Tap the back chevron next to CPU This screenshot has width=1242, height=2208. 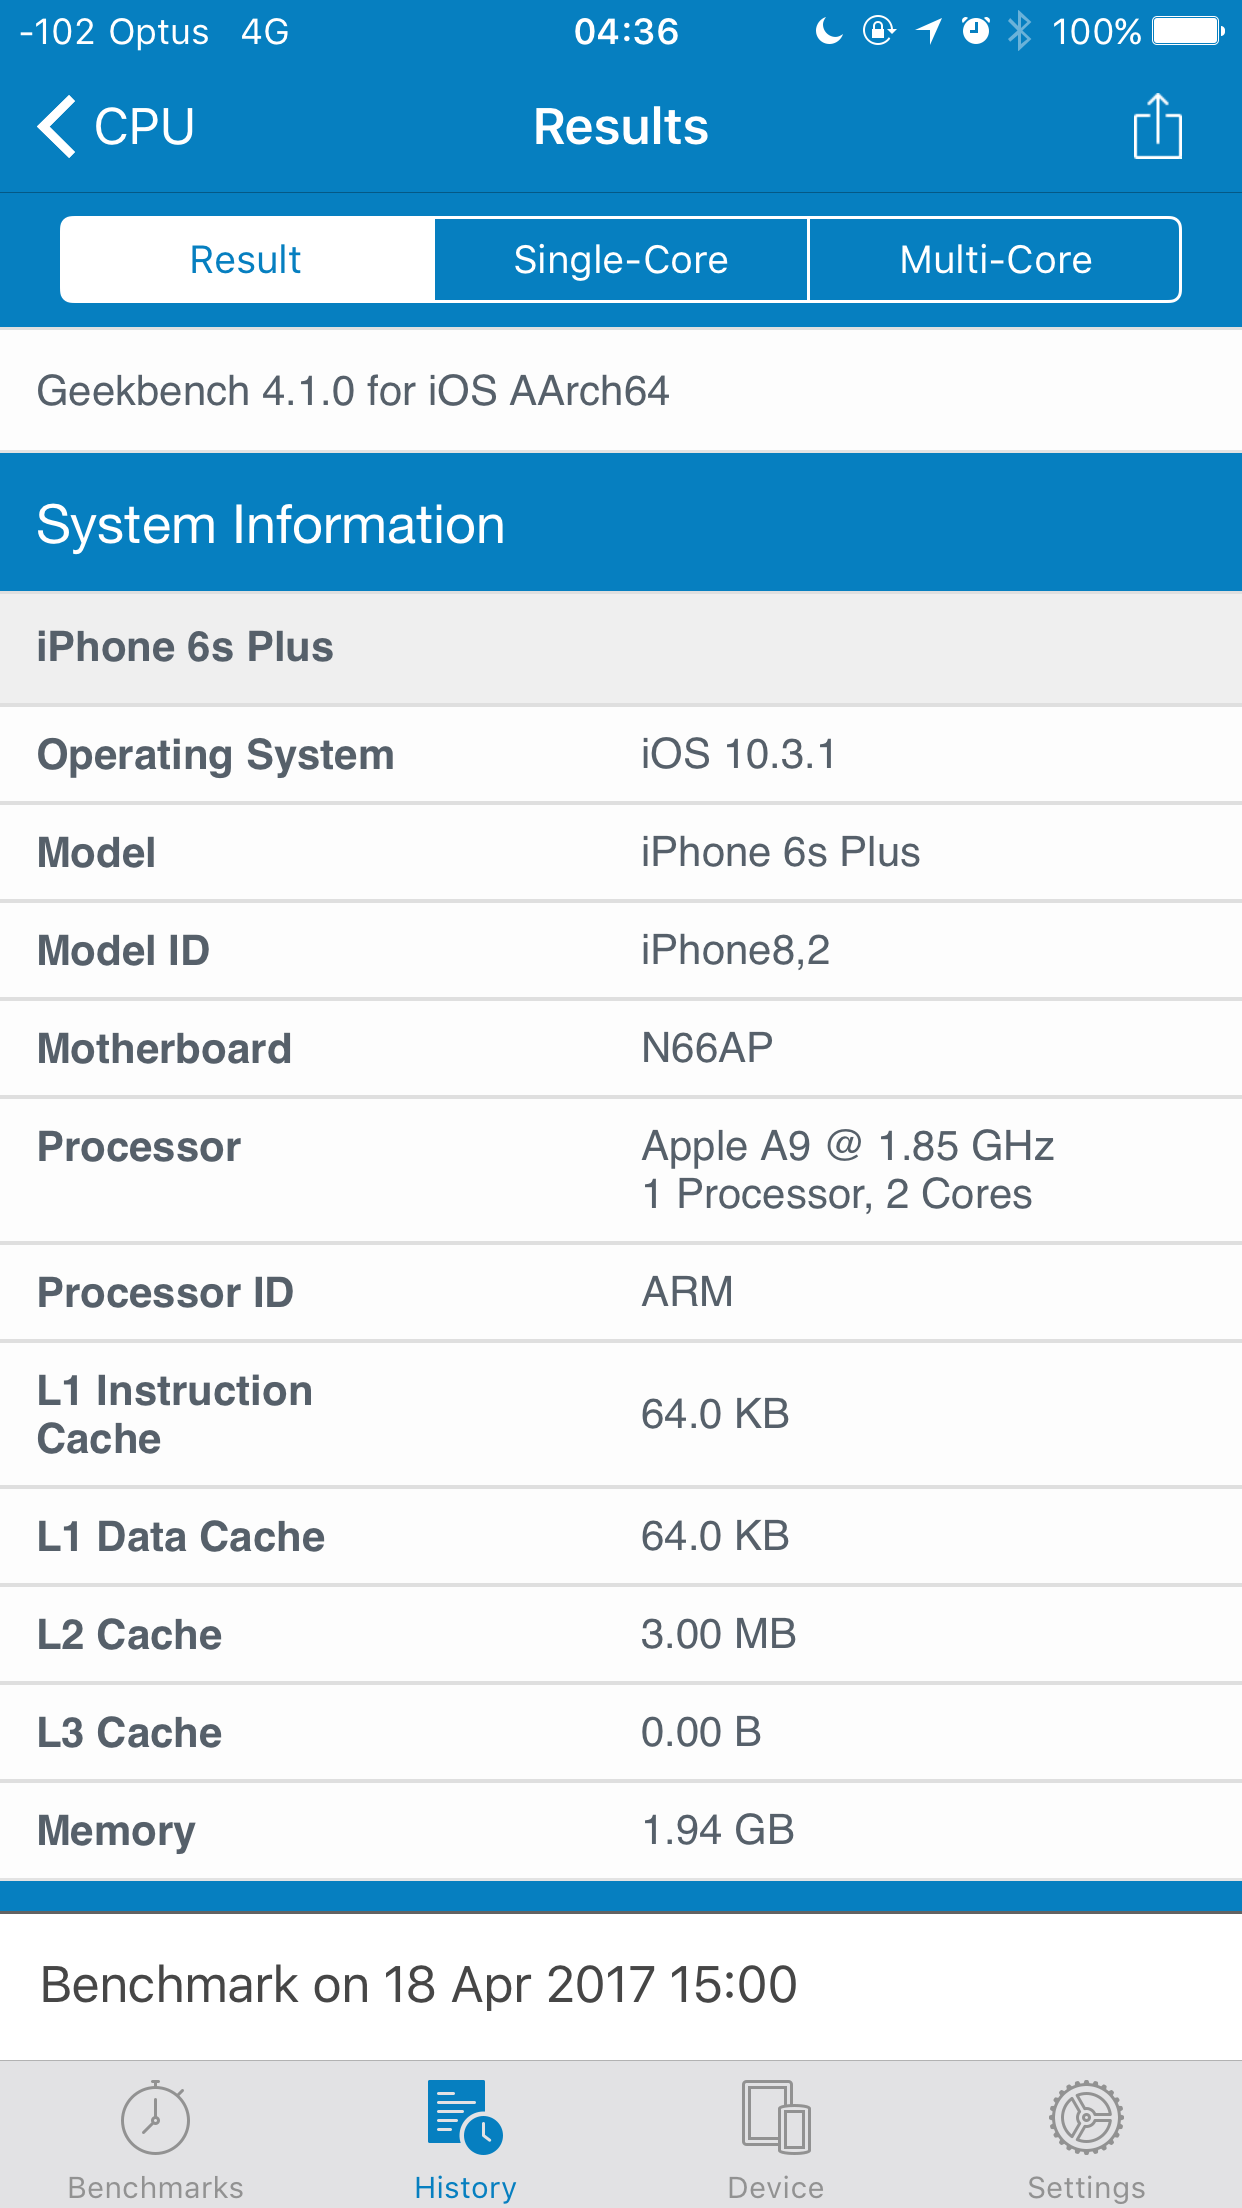coord(57,127)
